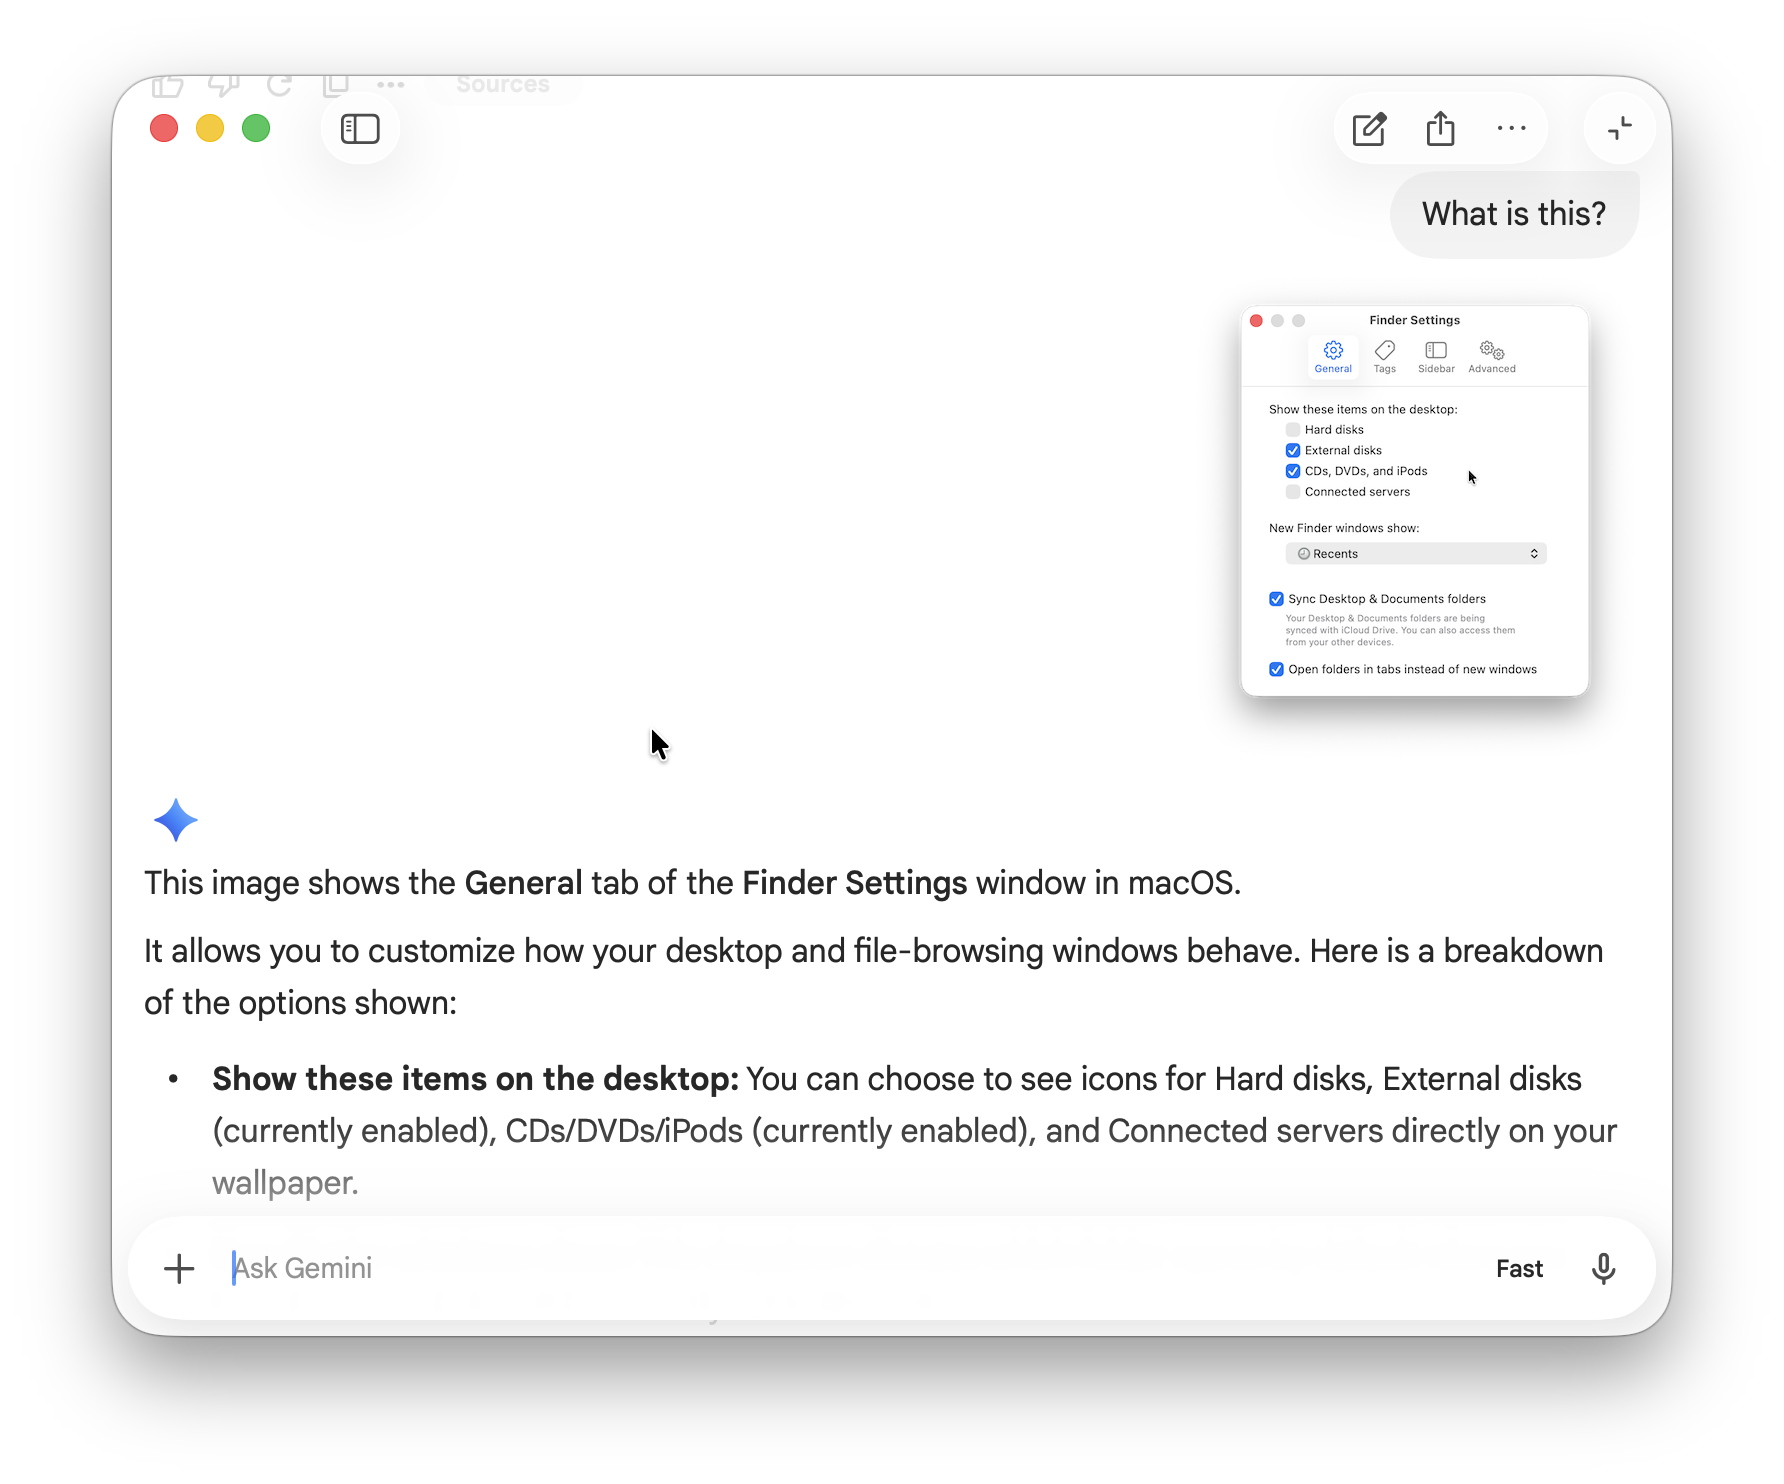The height and width of the screenshot is (1484, 1784).
Task: Open the New Finder windows show dropdown
Action: [1415, 553]
